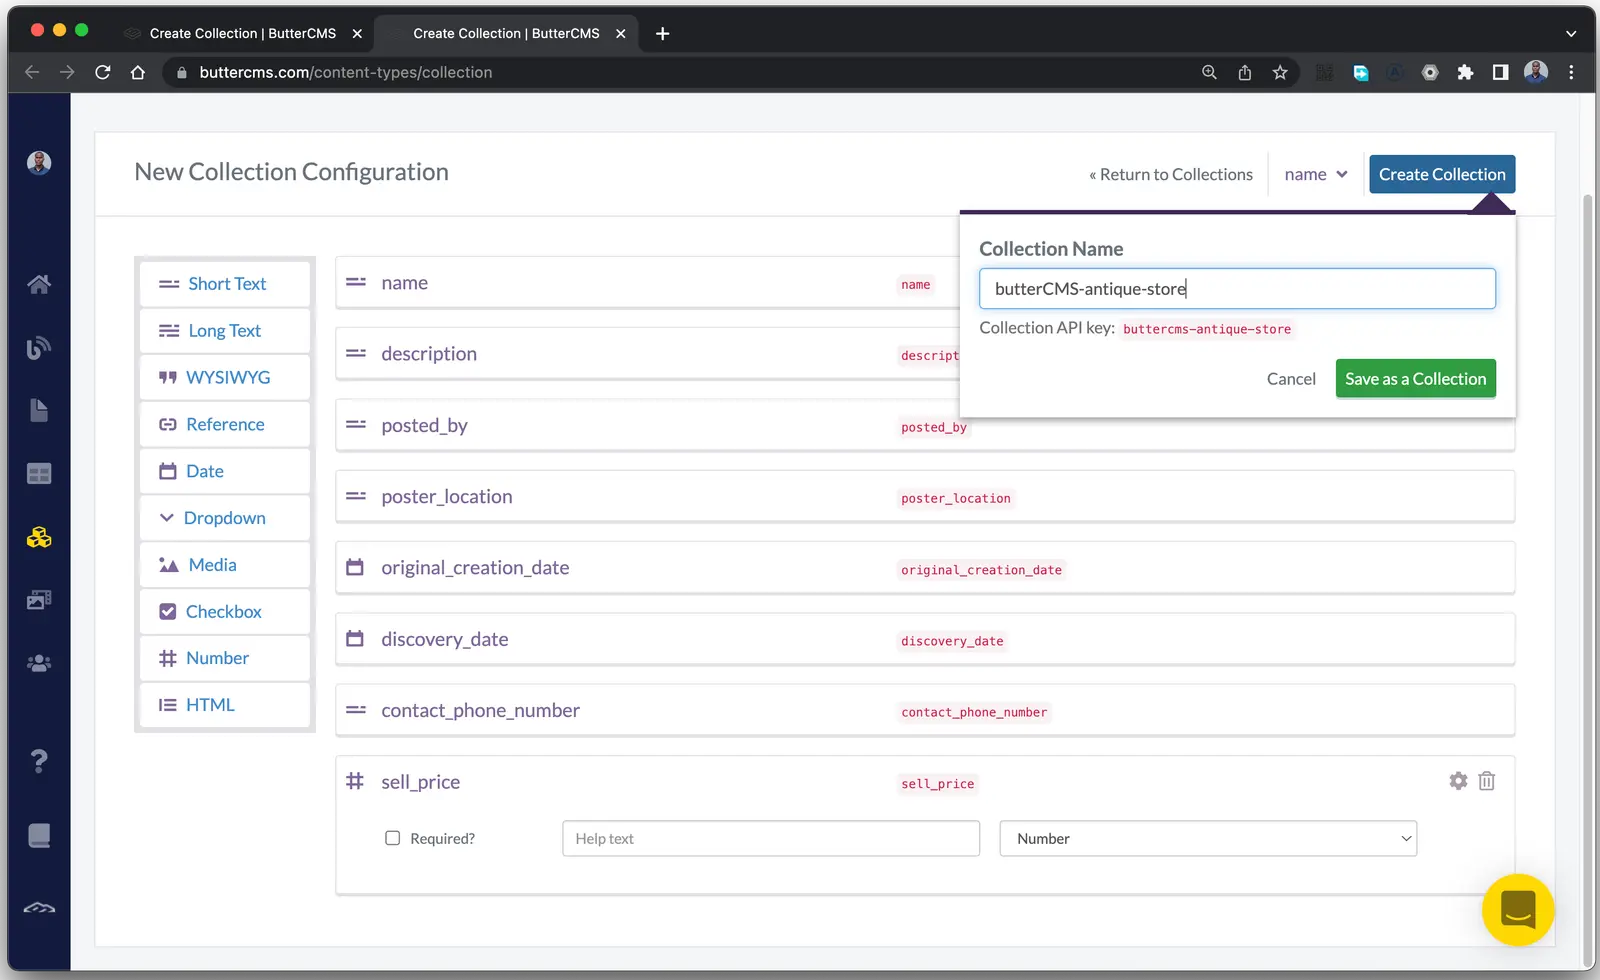Share this page from address bar

click(x=1245, y=72)
